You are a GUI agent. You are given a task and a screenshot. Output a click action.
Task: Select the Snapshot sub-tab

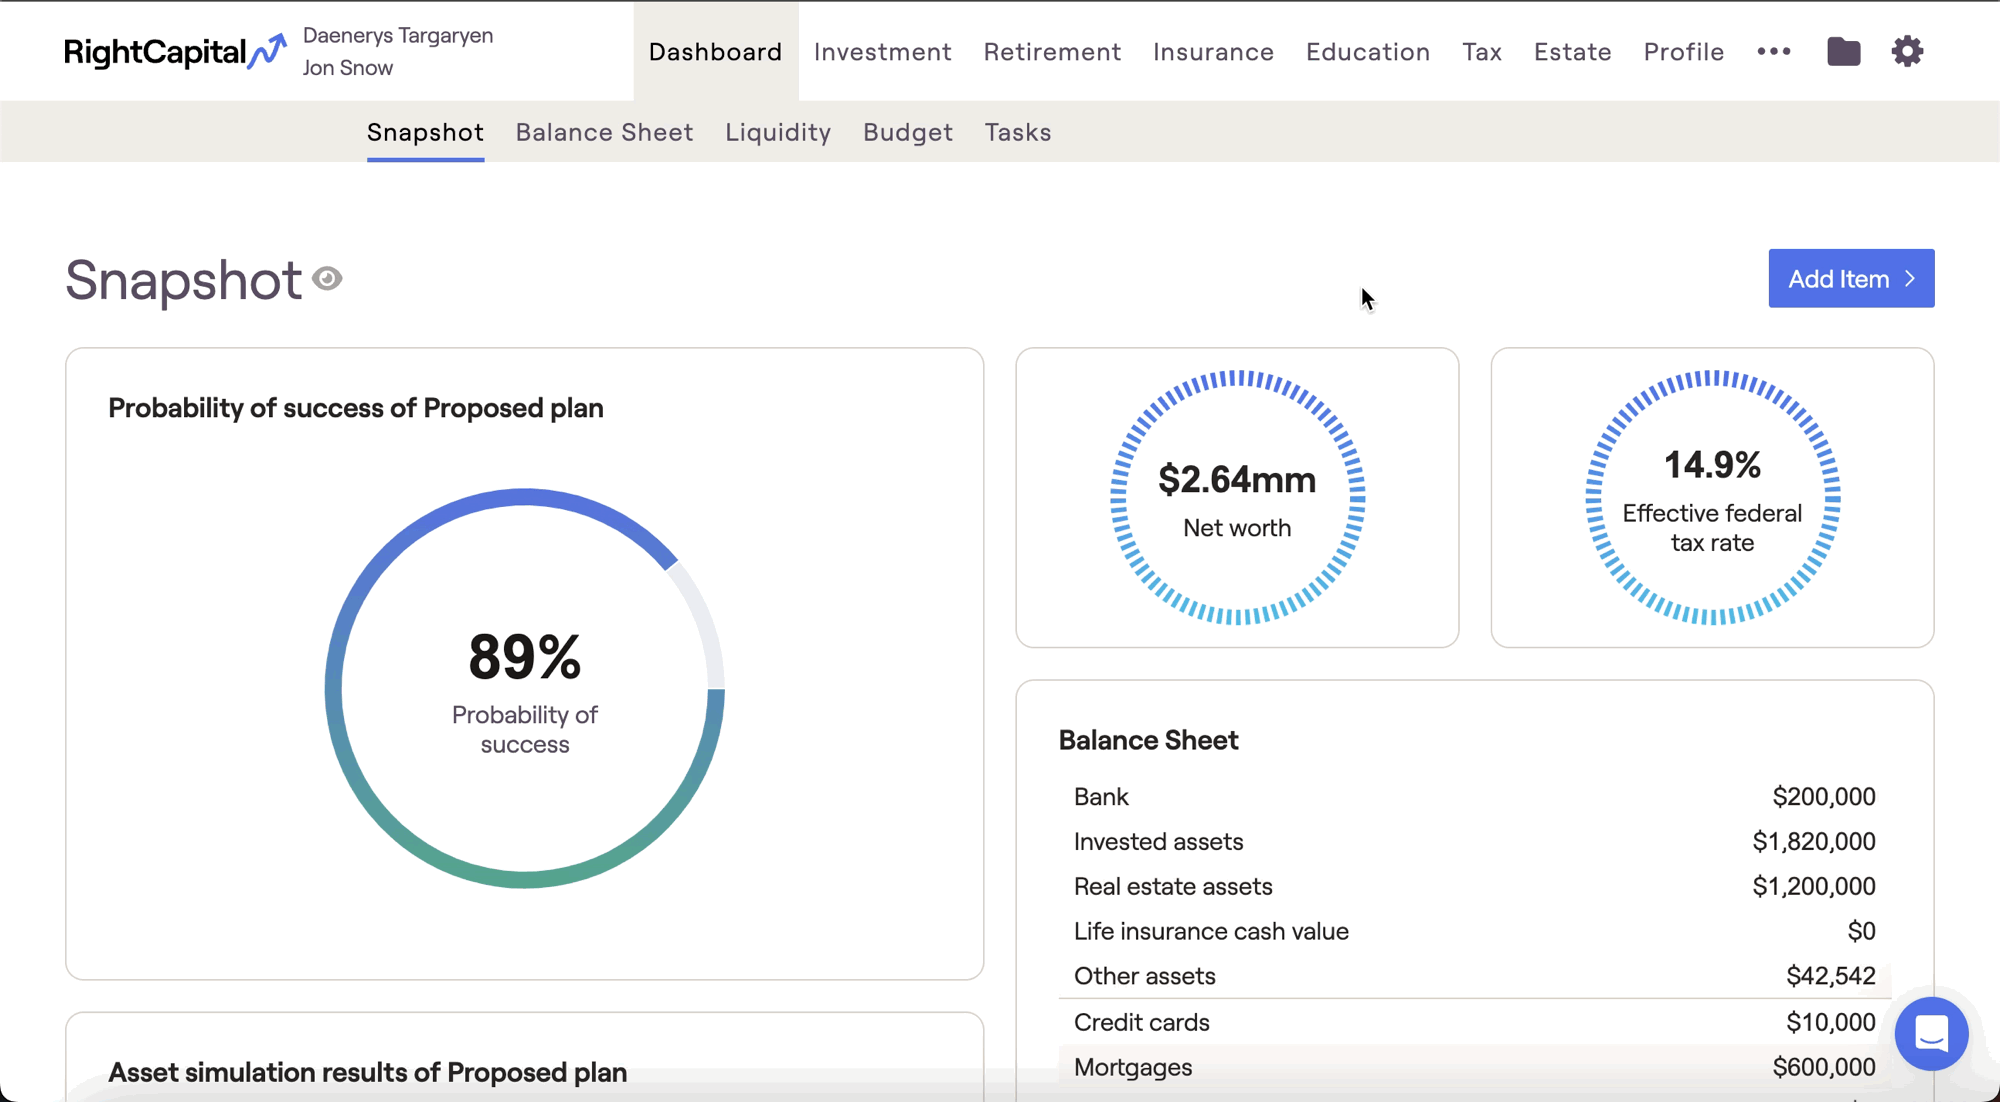click(x=425, y=132)
